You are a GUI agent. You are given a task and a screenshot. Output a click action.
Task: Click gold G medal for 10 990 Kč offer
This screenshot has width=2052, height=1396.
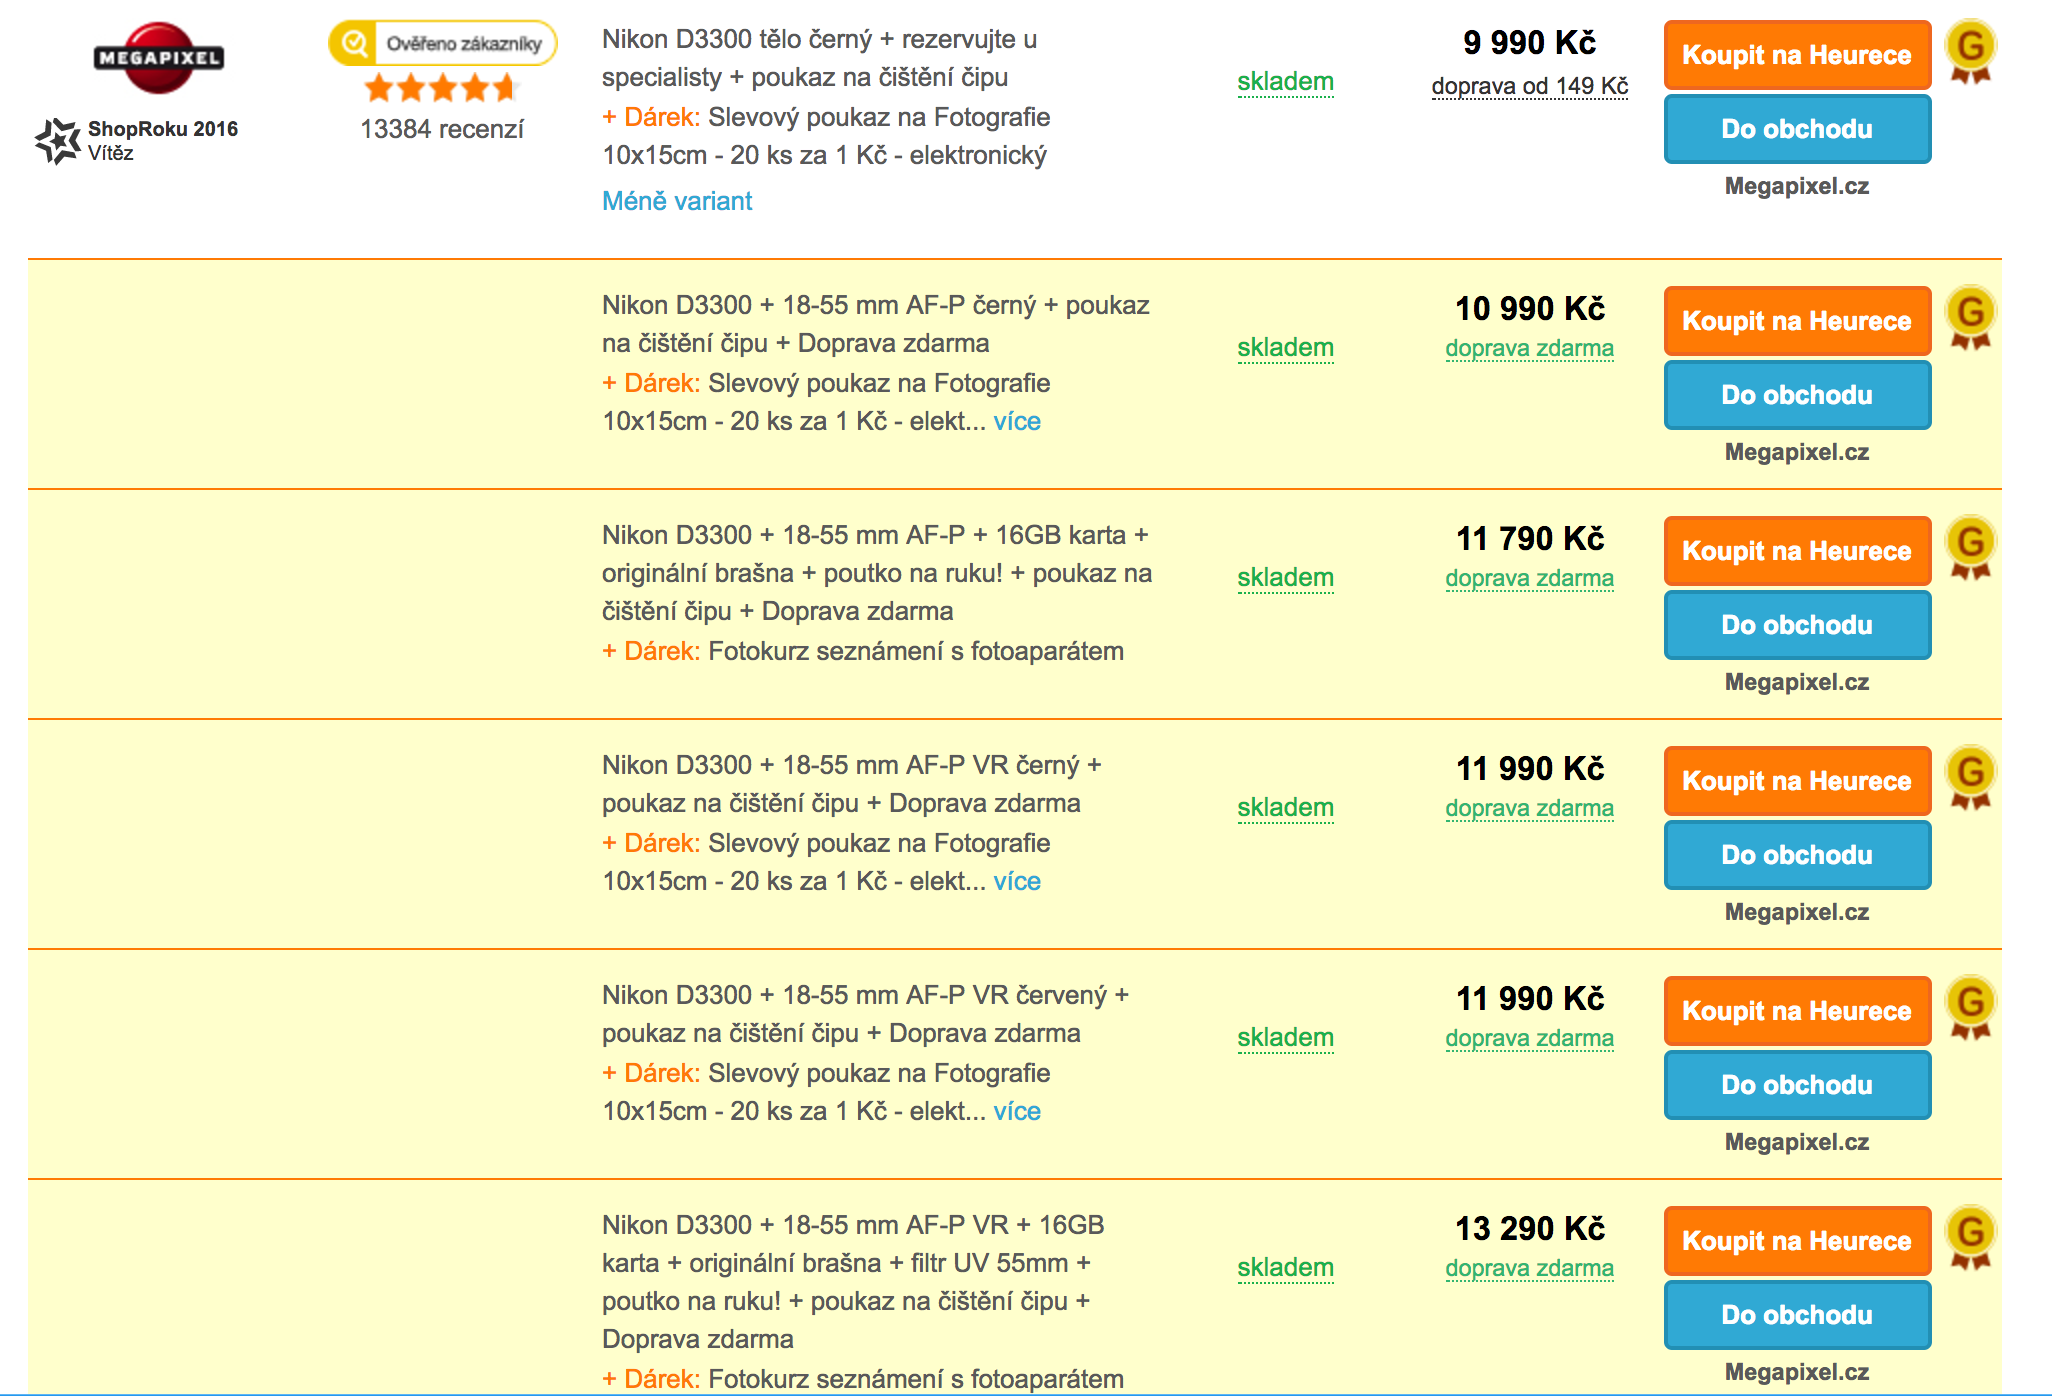[x=1971, y=318]
